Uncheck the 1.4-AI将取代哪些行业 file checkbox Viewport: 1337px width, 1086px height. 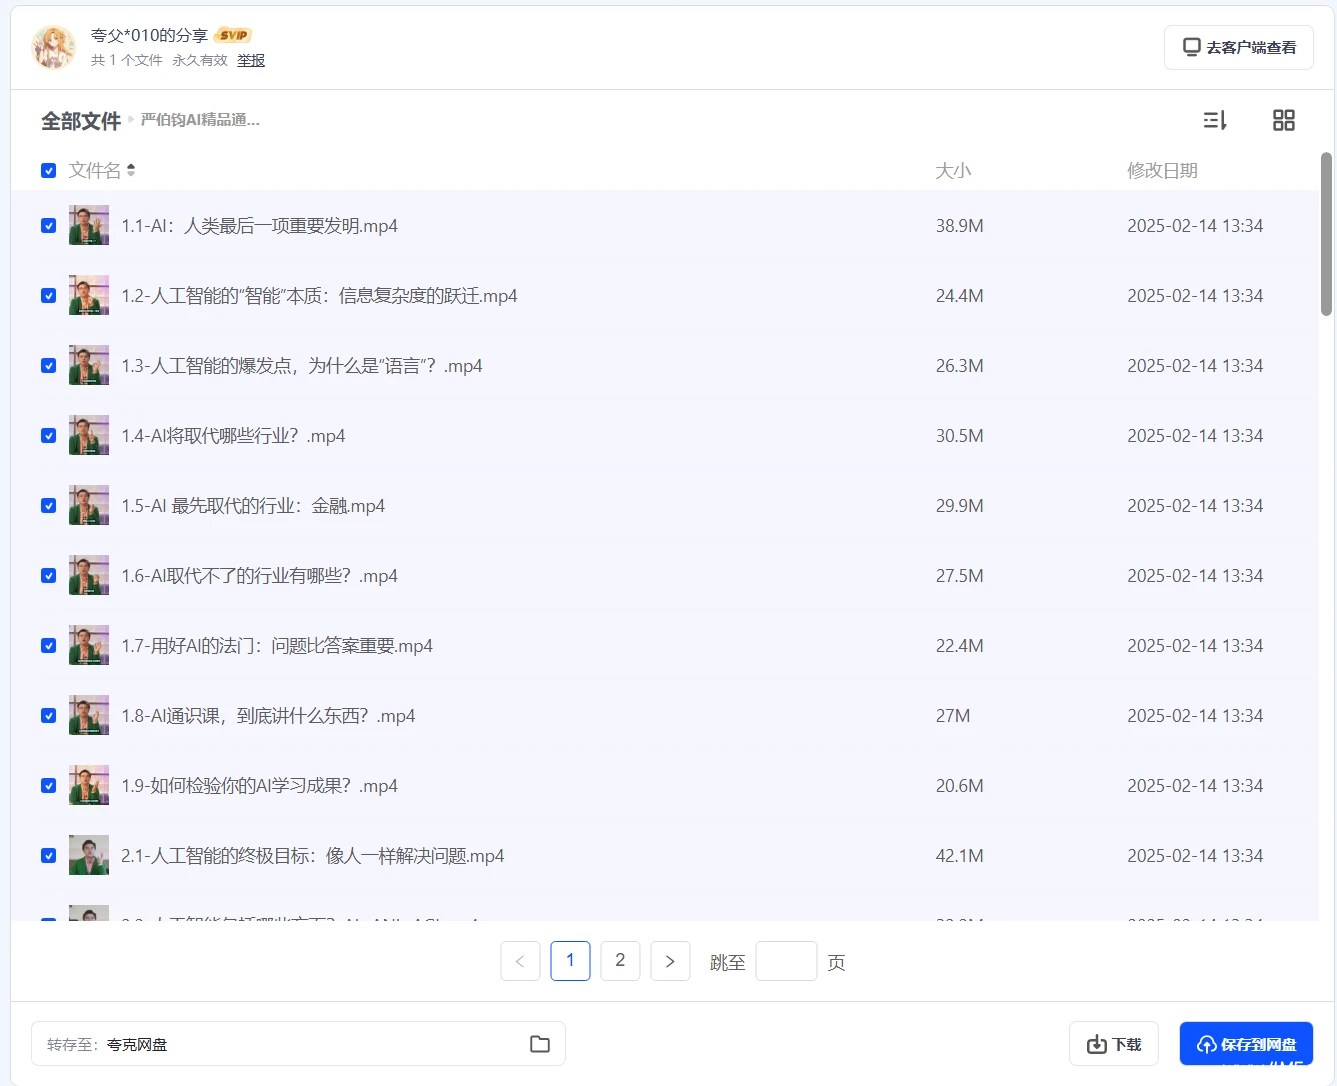[48, 436]
